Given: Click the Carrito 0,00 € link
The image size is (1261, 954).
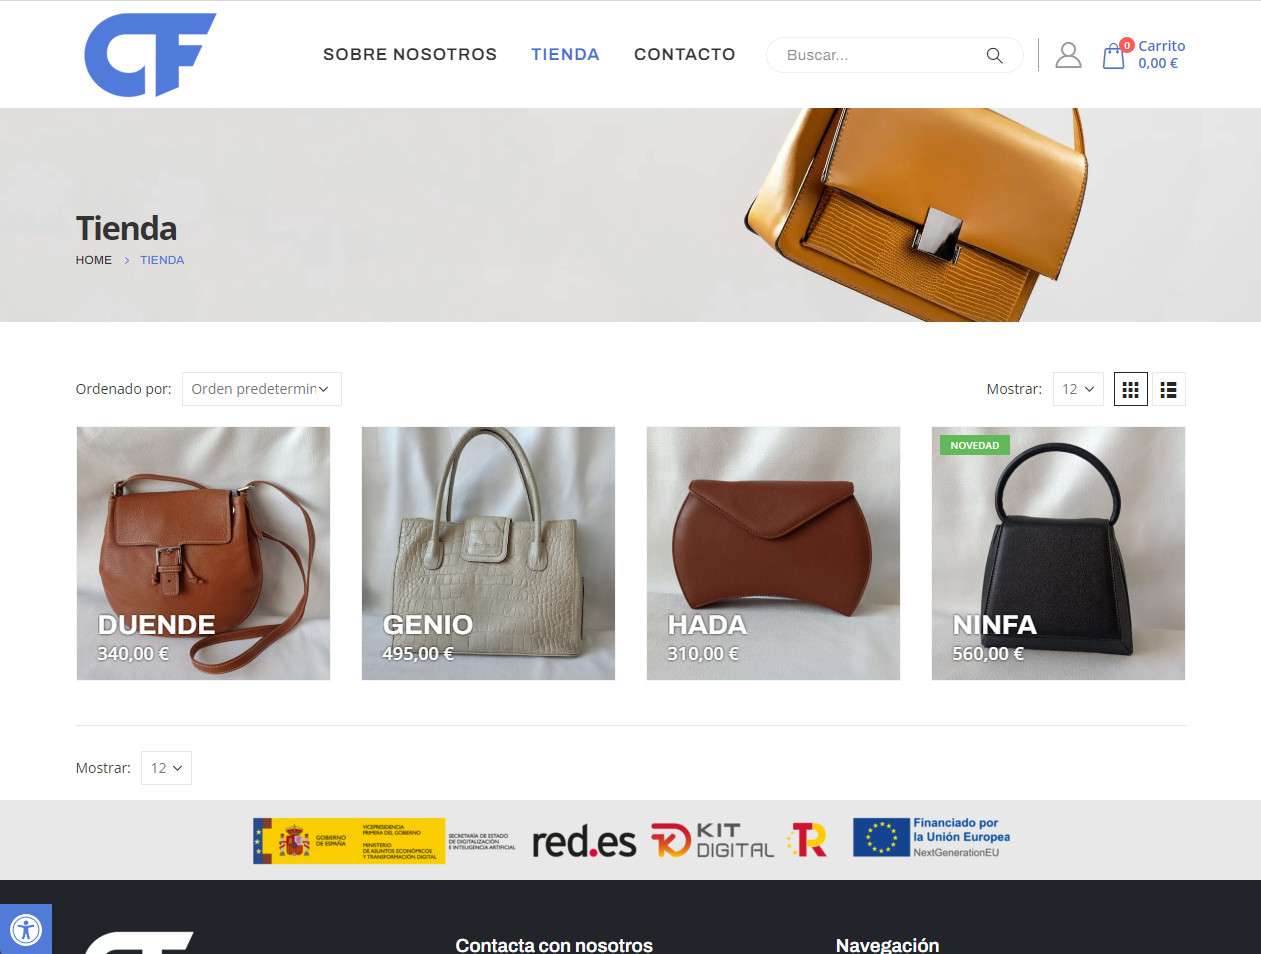Looking at the screenshot, I should coord(1161,54).
